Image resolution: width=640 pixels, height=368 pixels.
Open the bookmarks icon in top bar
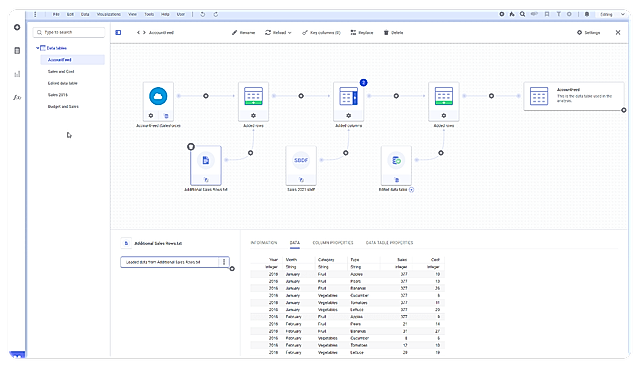pos(547,14)
